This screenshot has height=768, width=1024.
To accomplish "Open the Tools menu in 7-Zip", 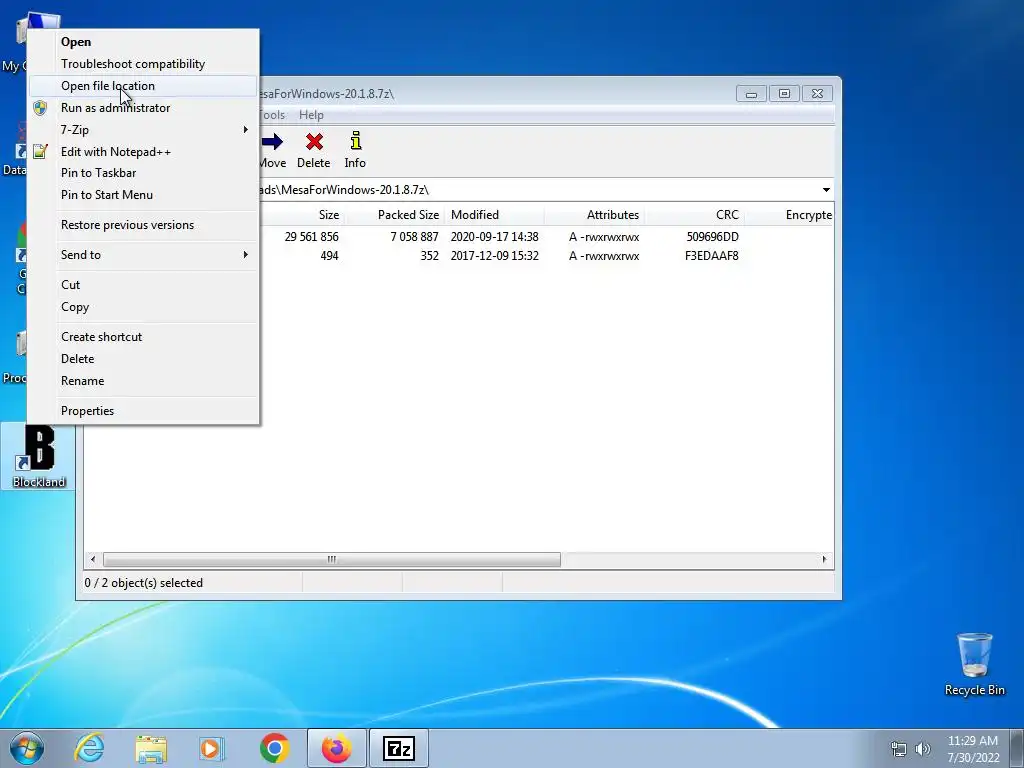I will tap(272, 115).
